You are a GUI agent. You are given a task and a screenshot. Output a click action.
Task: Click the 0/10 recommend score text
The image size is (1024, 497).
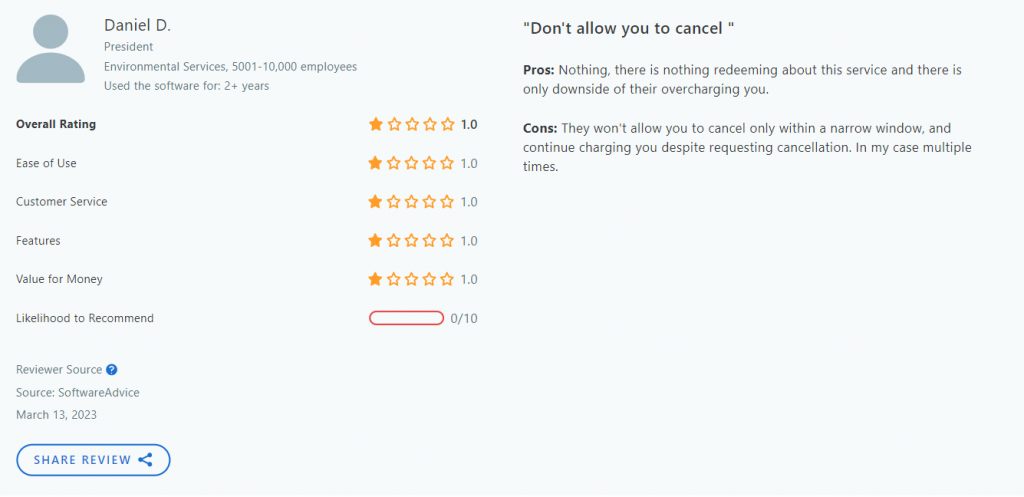tap(464, 319)
